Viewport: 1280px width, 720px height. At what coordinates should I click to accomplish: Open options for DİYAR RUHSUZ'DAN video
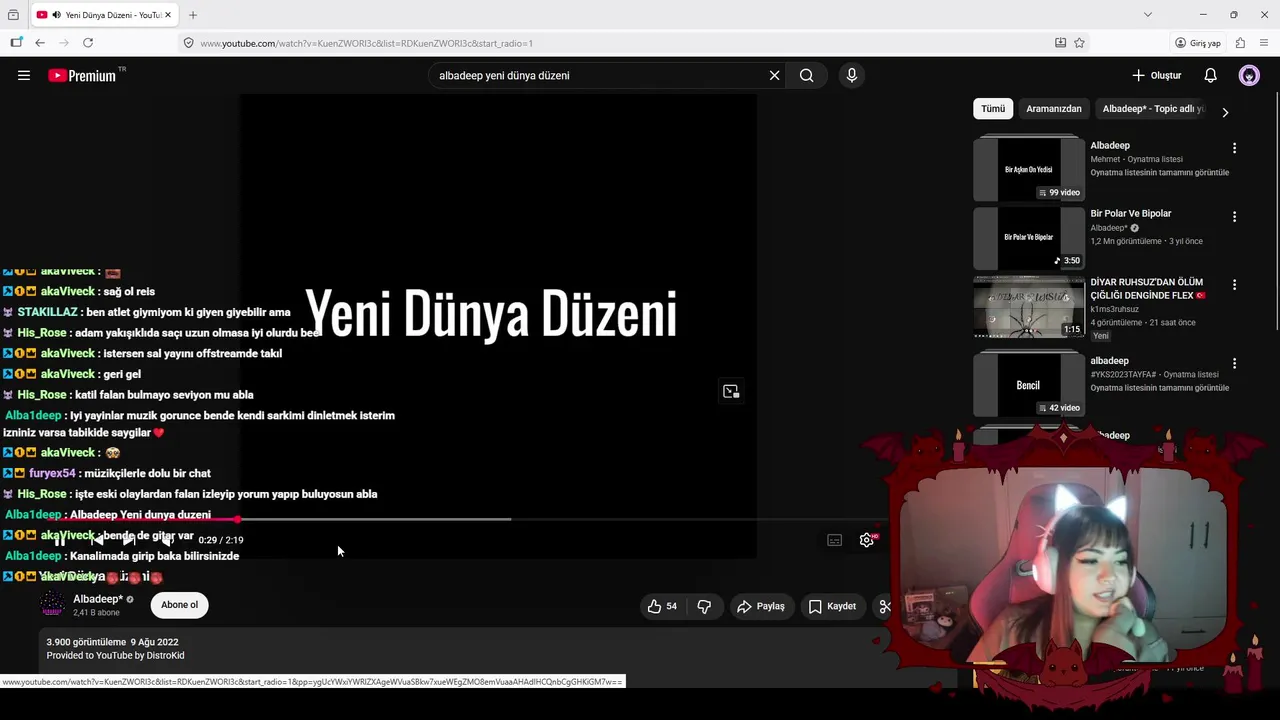(x=1234, y=285)
